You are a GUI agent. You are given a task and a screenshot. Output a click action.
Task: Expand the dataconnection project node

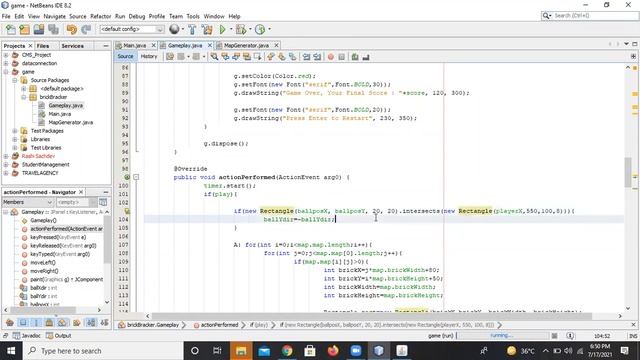(6, 63)
